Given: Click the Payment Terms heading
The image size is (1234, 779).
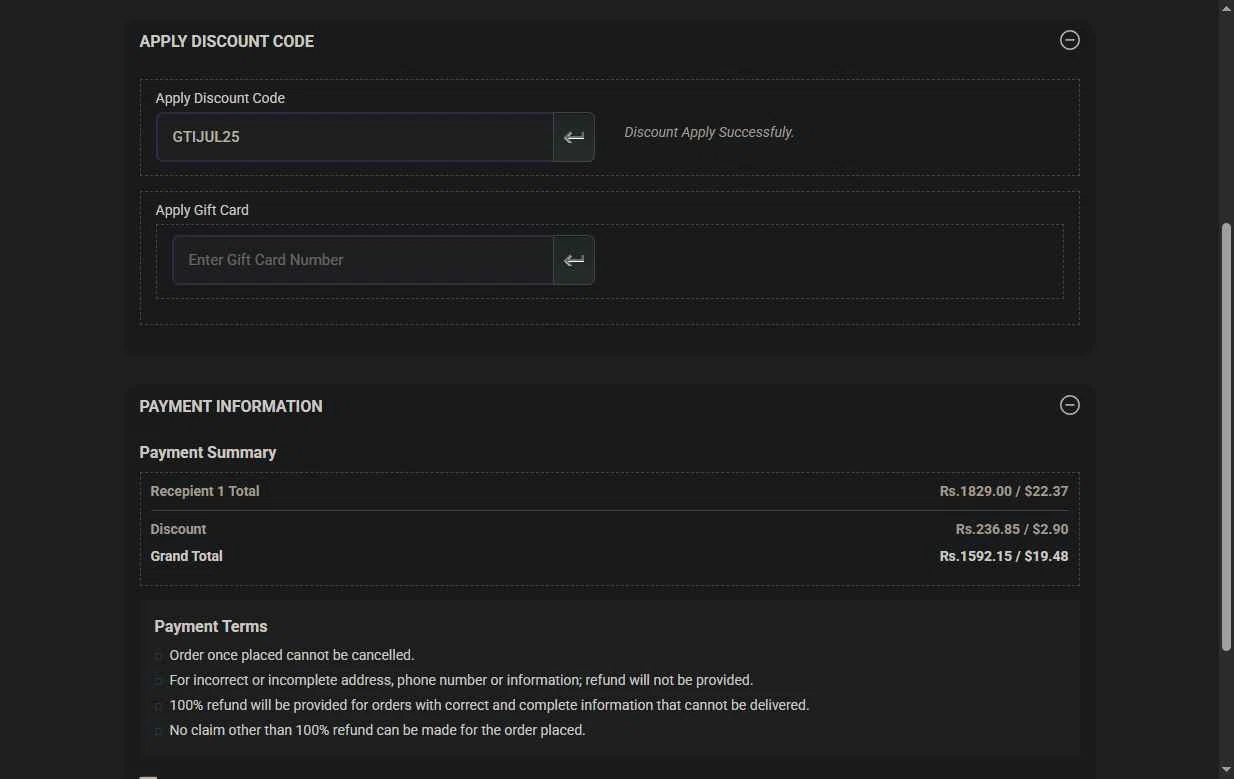Looking at the screenshot, I should click(211, 626).
